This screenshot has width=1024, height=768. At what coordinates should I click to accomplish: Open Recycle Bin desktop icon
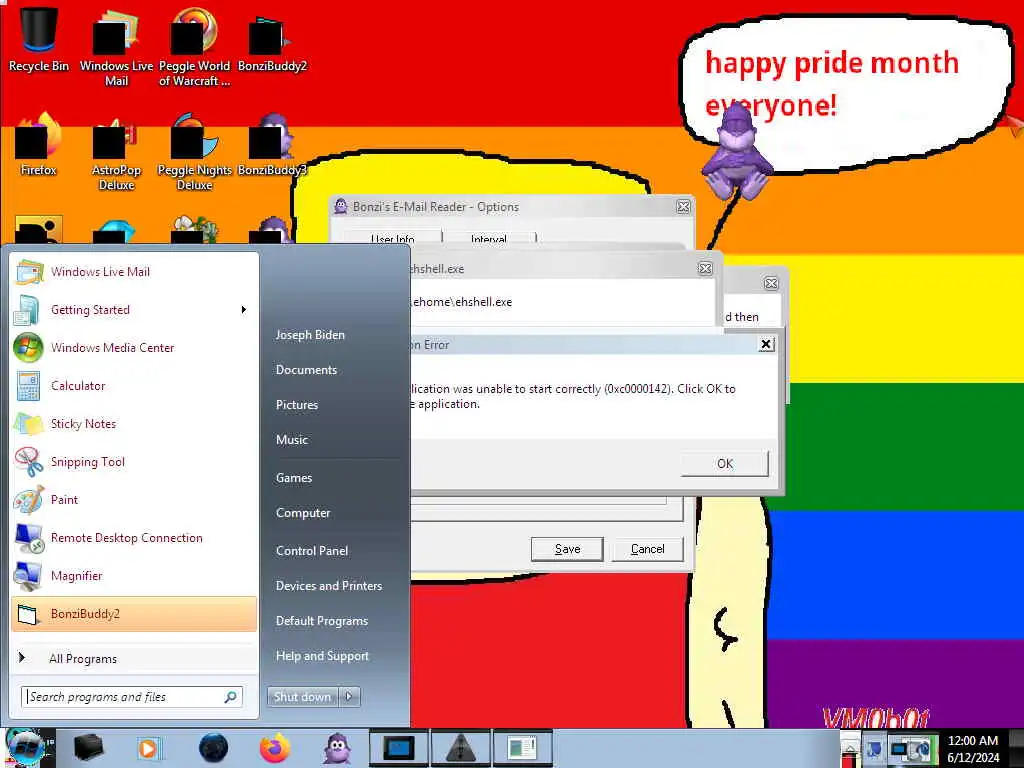point(39,38)
